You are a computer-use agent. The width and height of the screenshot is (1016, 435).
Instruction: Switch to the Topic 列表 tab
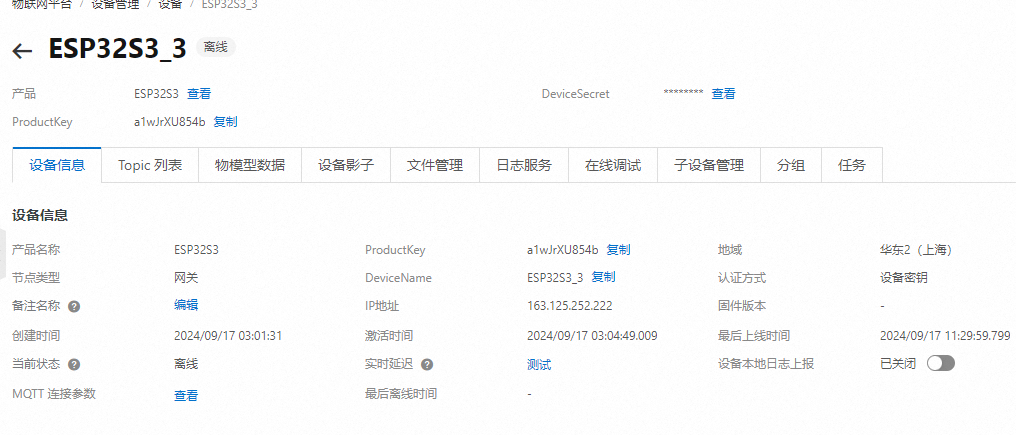point(150,166)
